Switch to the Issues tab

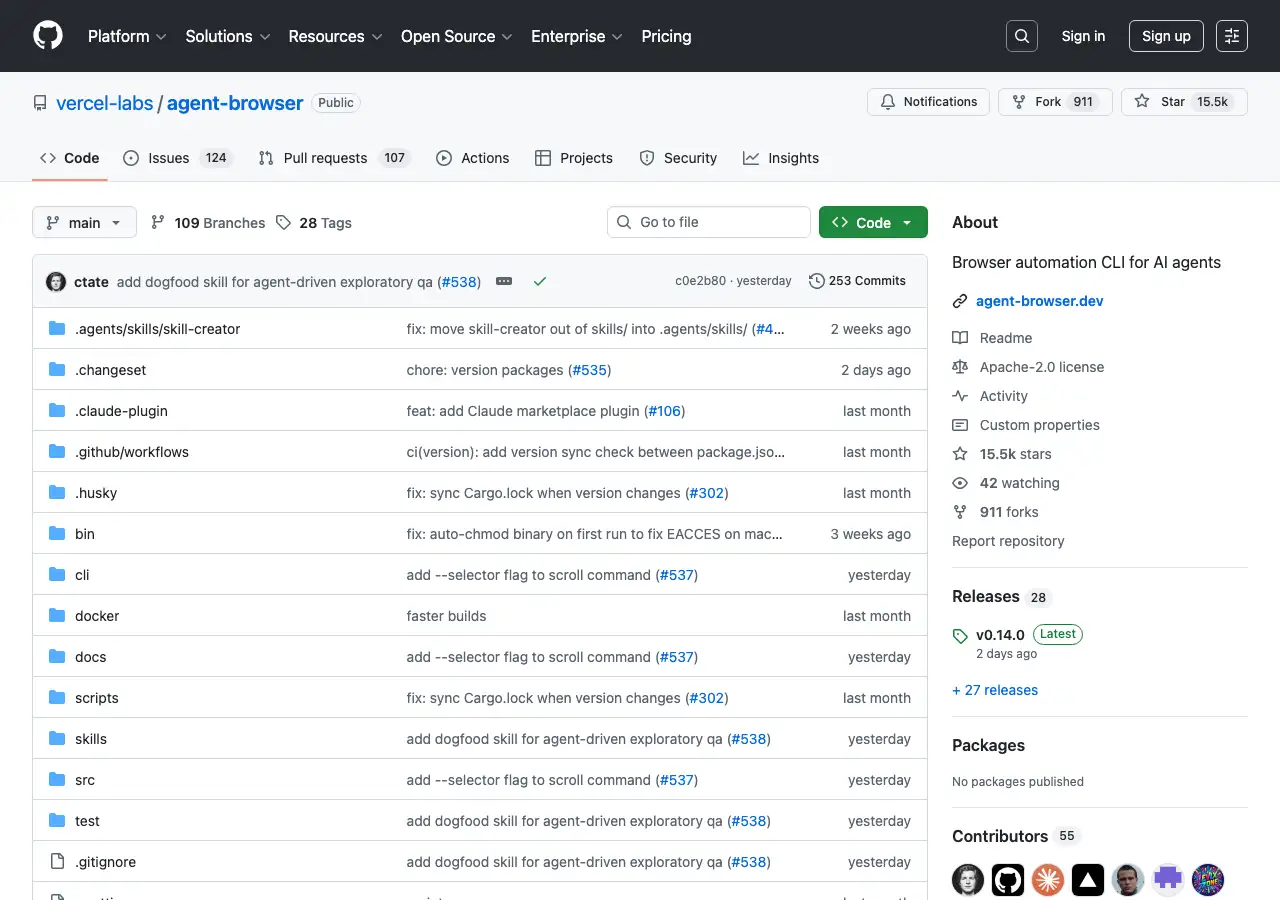(166, 157)
